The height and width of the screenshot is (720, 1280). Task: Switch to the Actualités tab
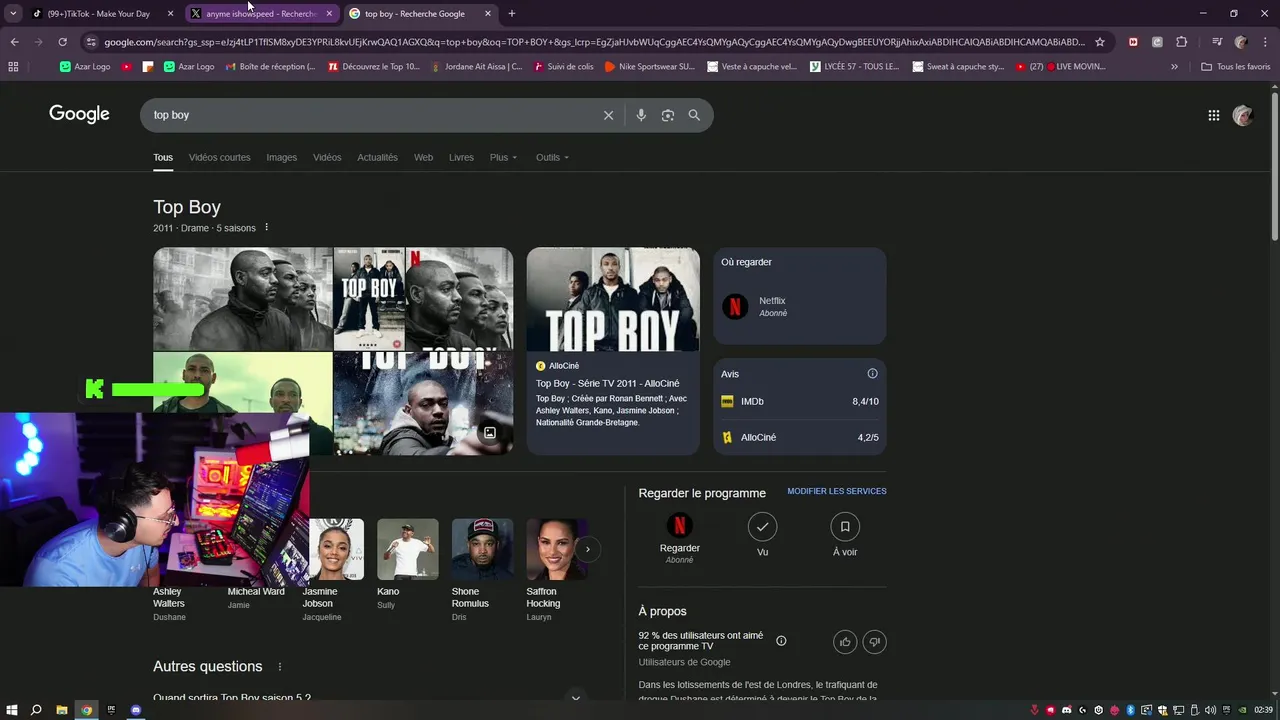click(378, 157)
